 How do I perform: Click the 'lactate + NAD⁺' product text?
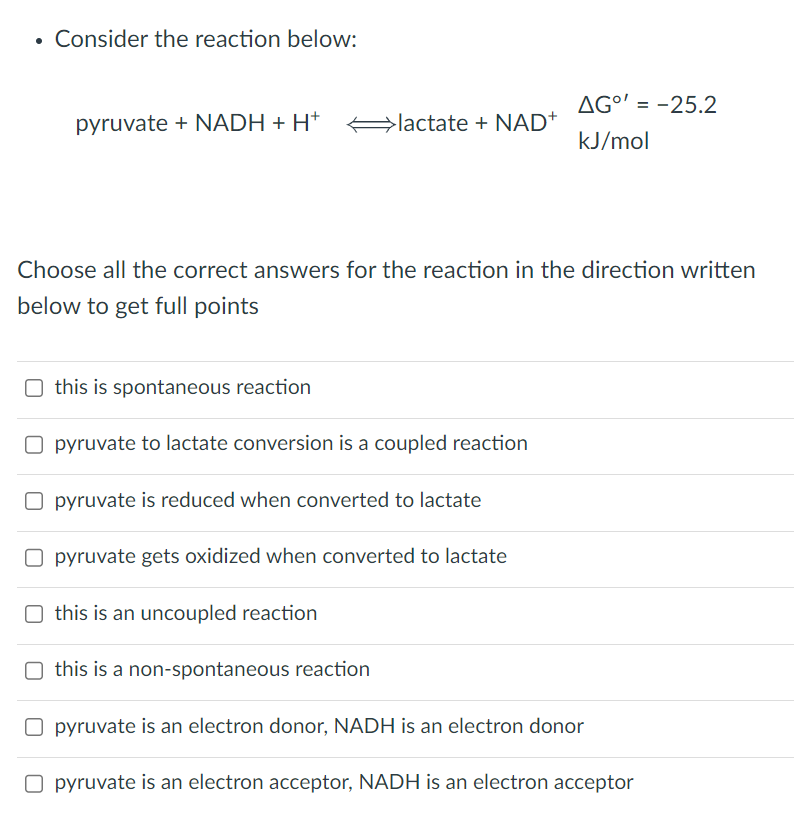point(475,122)
